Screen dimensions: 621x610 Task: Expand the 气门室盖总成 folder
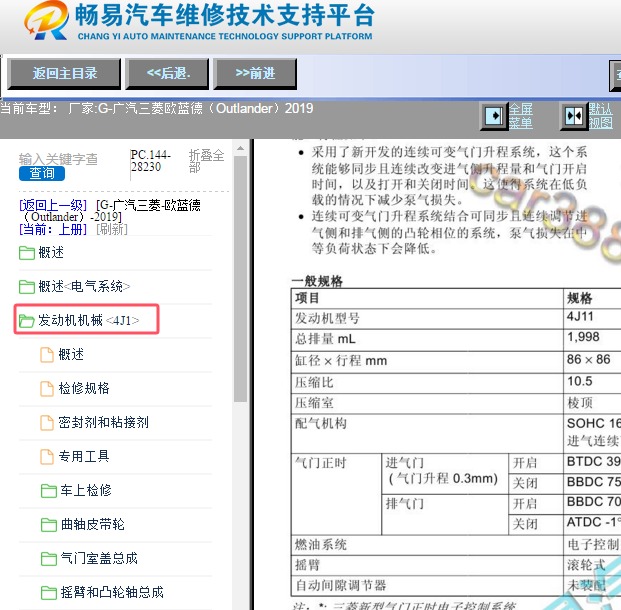pos(99,559)
